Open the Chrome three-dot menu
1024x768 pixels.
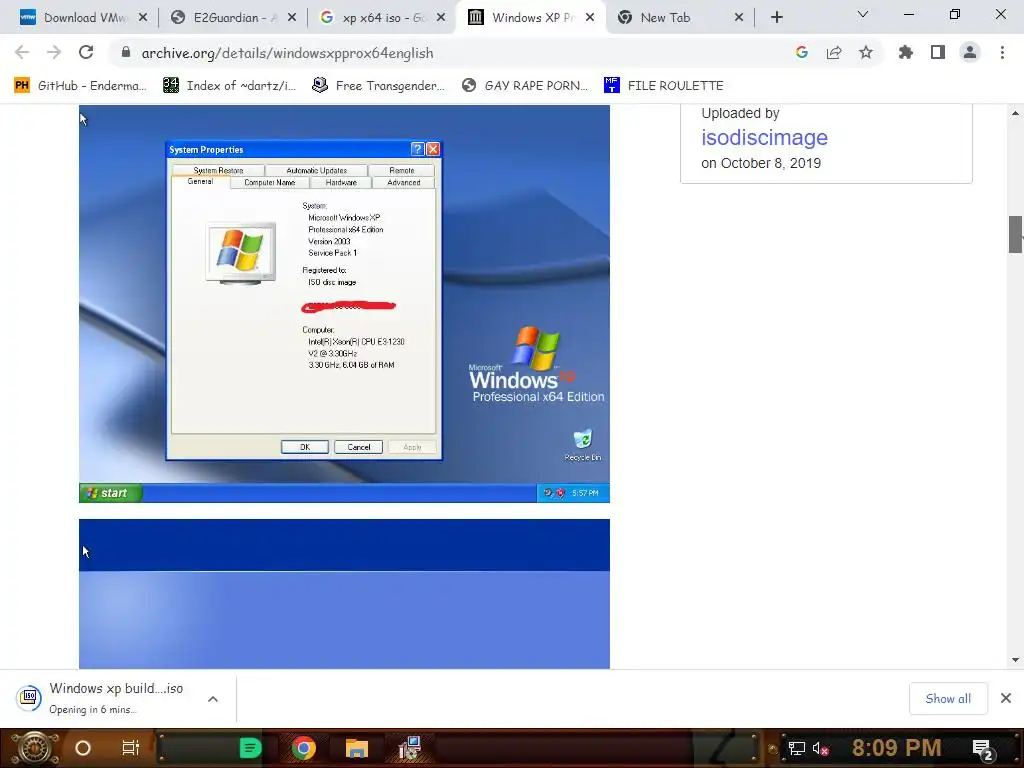pos(1002,52)
